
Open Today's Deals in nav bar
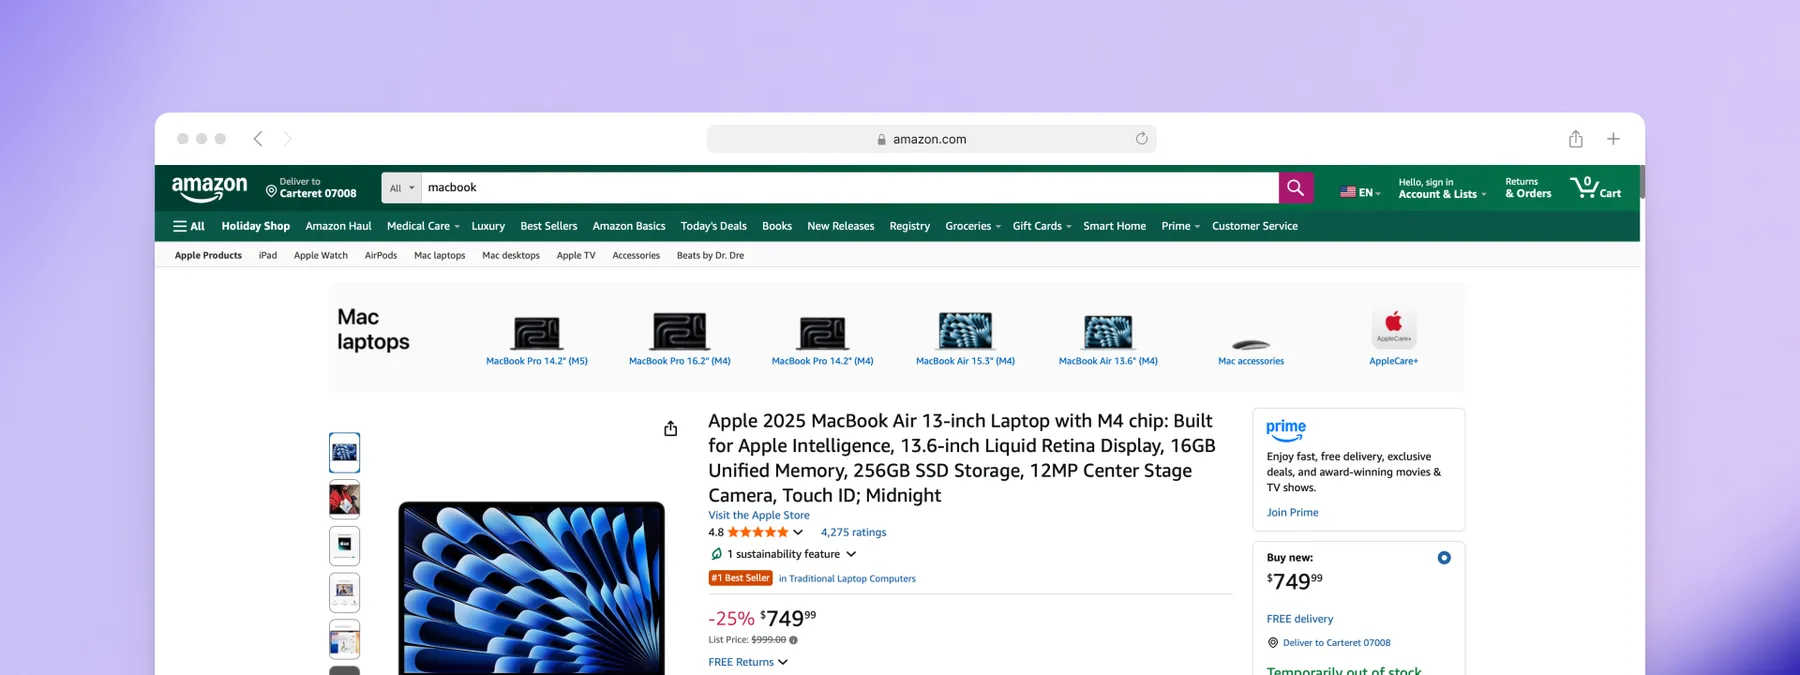pos(713,226)
